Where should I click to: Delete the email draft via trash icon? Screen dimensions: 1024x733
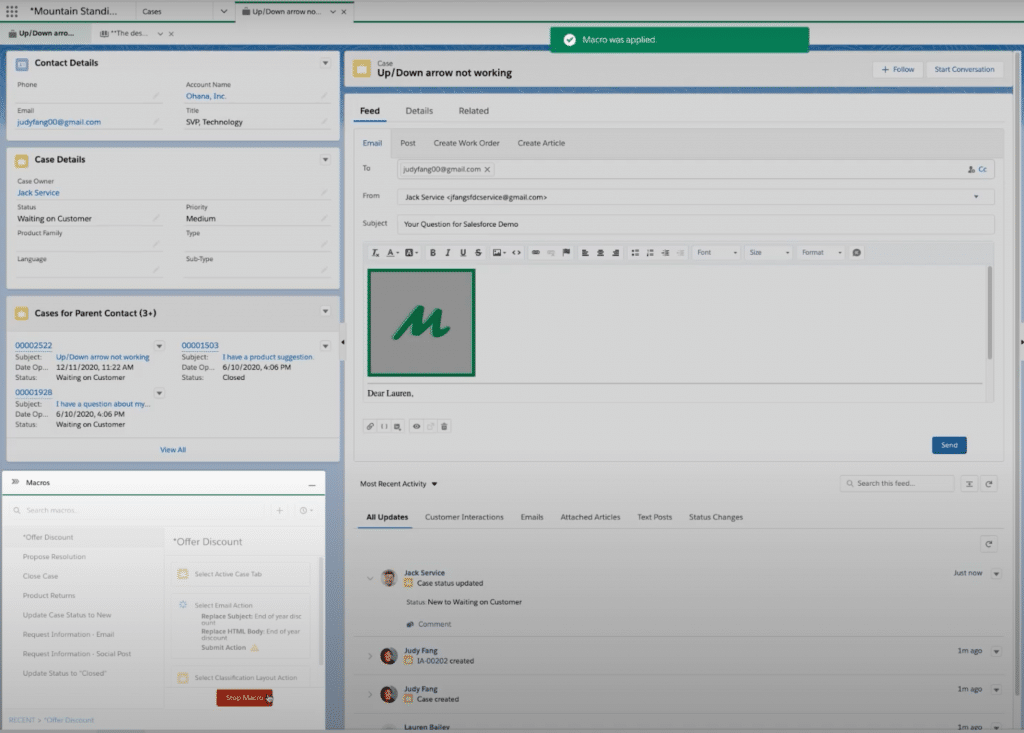[x=443, y=427]
